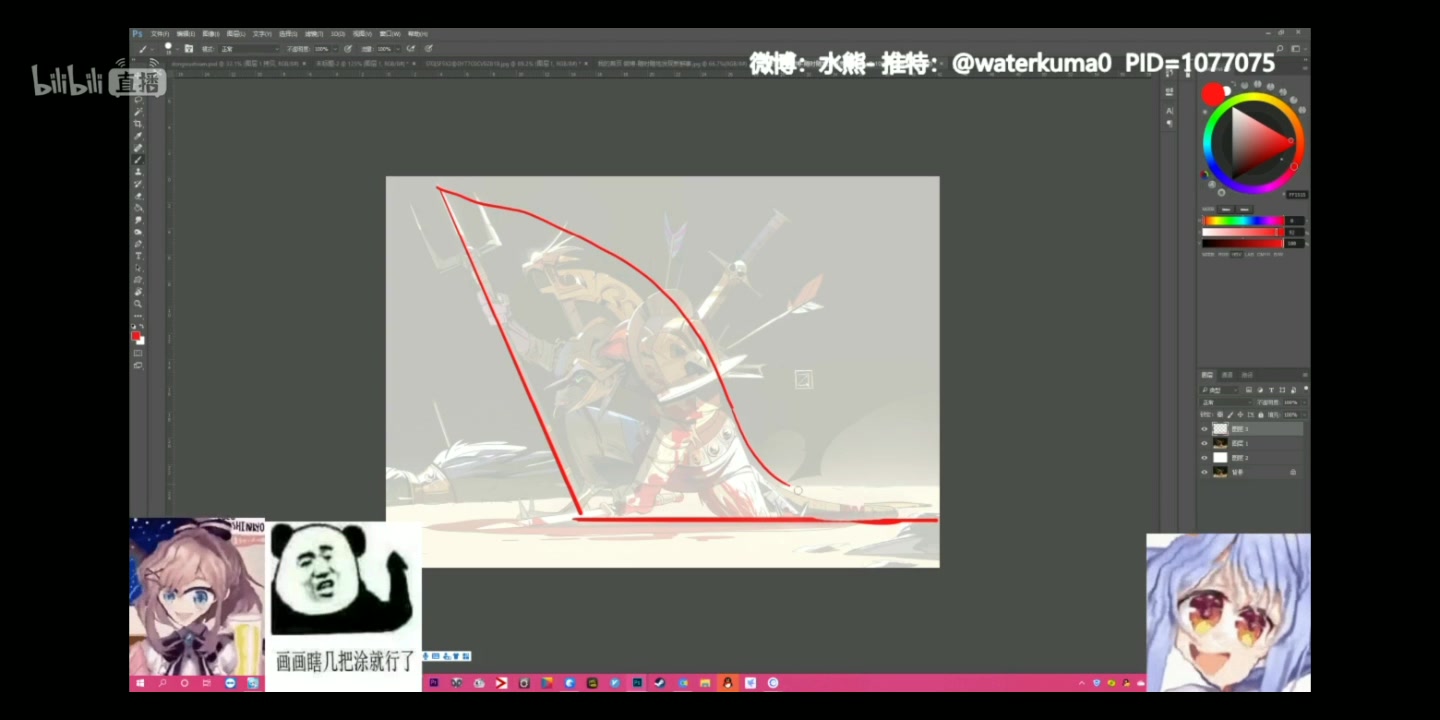1440x720 pixels.
Task: Open the Premiere Pro taskbar icon
Action: pyautogui.click(x=434, y=683)
